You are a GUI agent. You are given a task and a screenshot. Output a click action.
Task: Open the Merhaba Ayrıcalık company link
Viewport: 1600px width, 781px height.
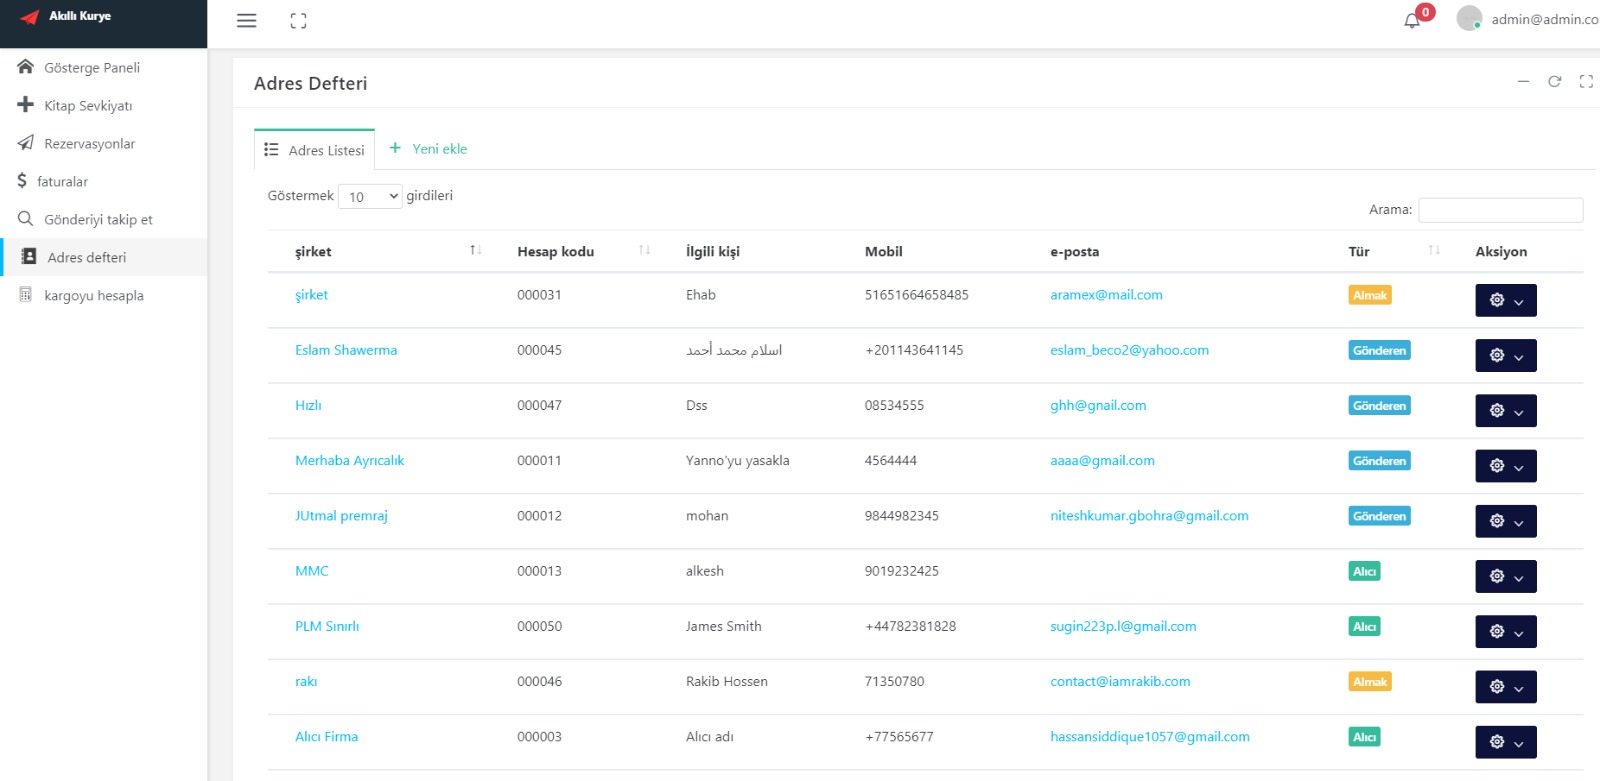[350, 460]
